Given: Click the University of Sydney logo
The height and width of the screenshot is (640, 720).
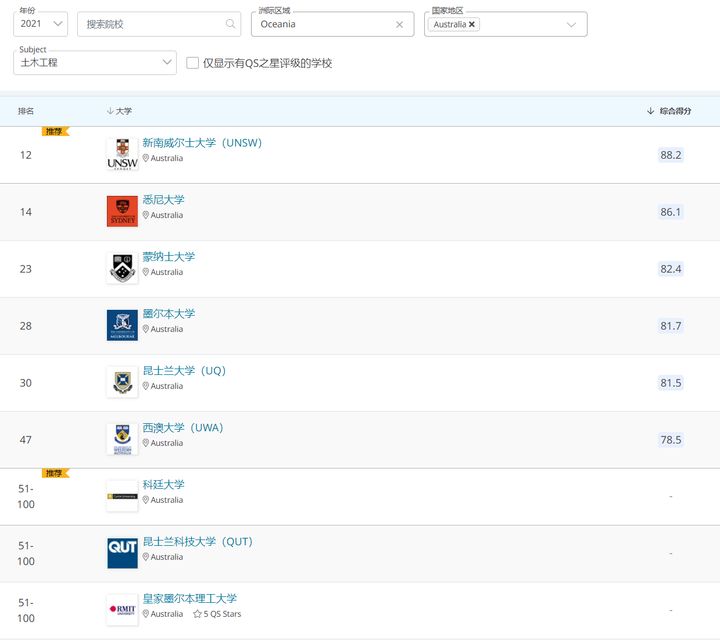Looking at the screenshot, I should tap(122, 211).
